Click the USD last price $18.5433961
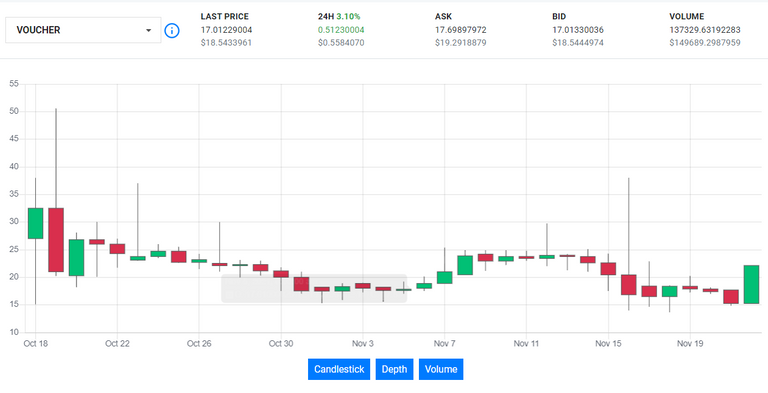The width and height of the screenshot is (768, 393). (226, 43)
